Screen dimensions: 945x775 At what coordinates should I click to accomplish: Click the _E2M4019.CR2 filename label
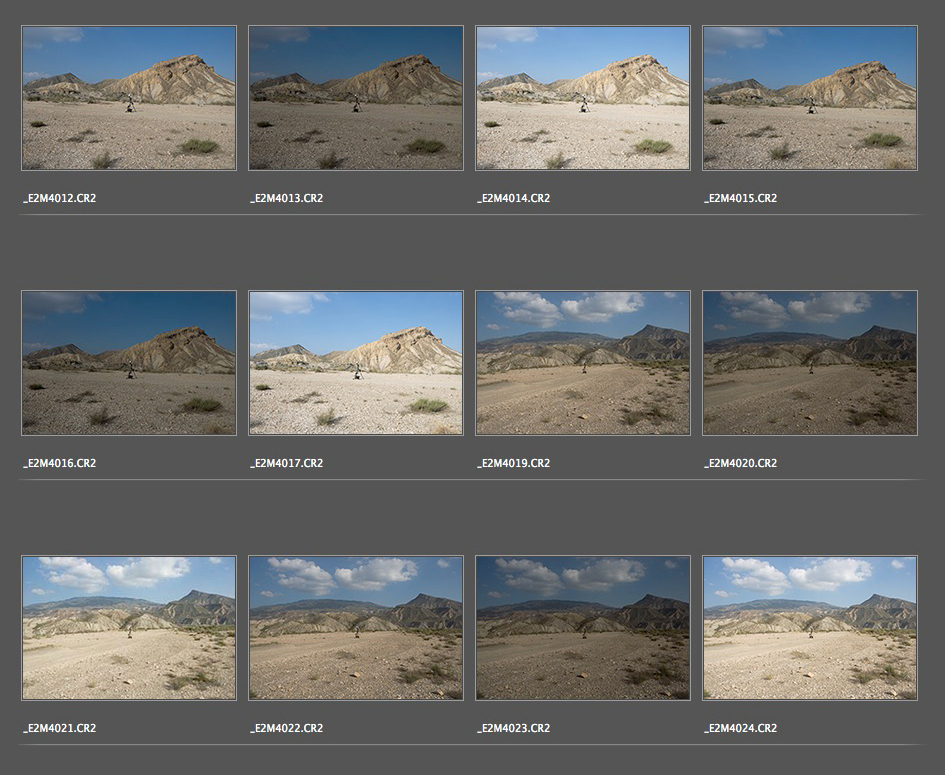click(x=514, y=463)
